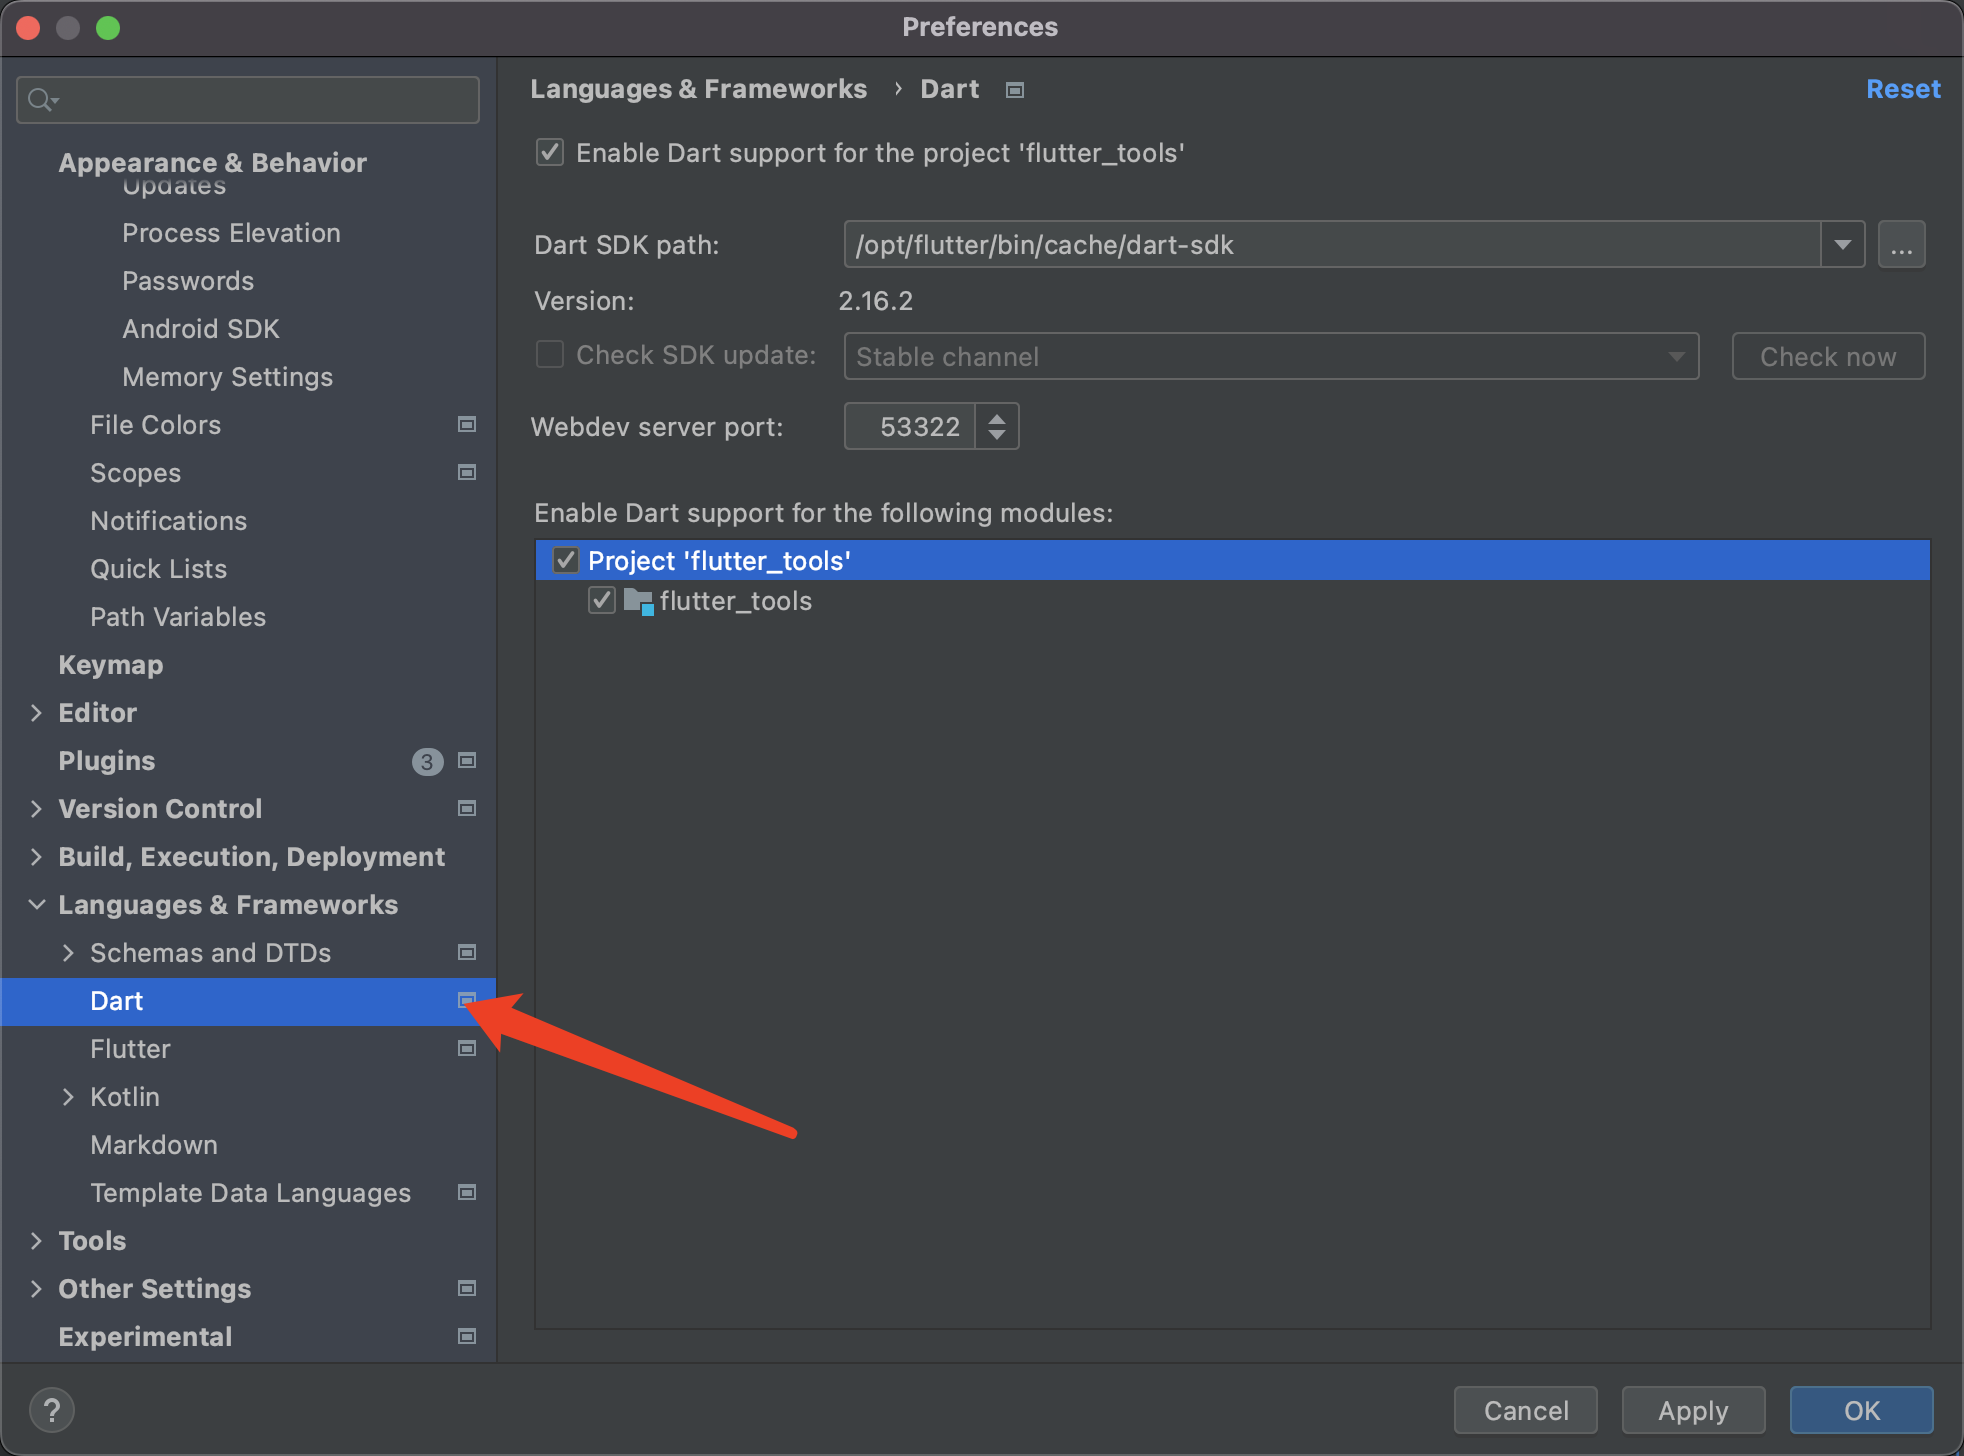Expand Schemas and DTDs node
The image size is (1964, 1456).
[68, 952]
